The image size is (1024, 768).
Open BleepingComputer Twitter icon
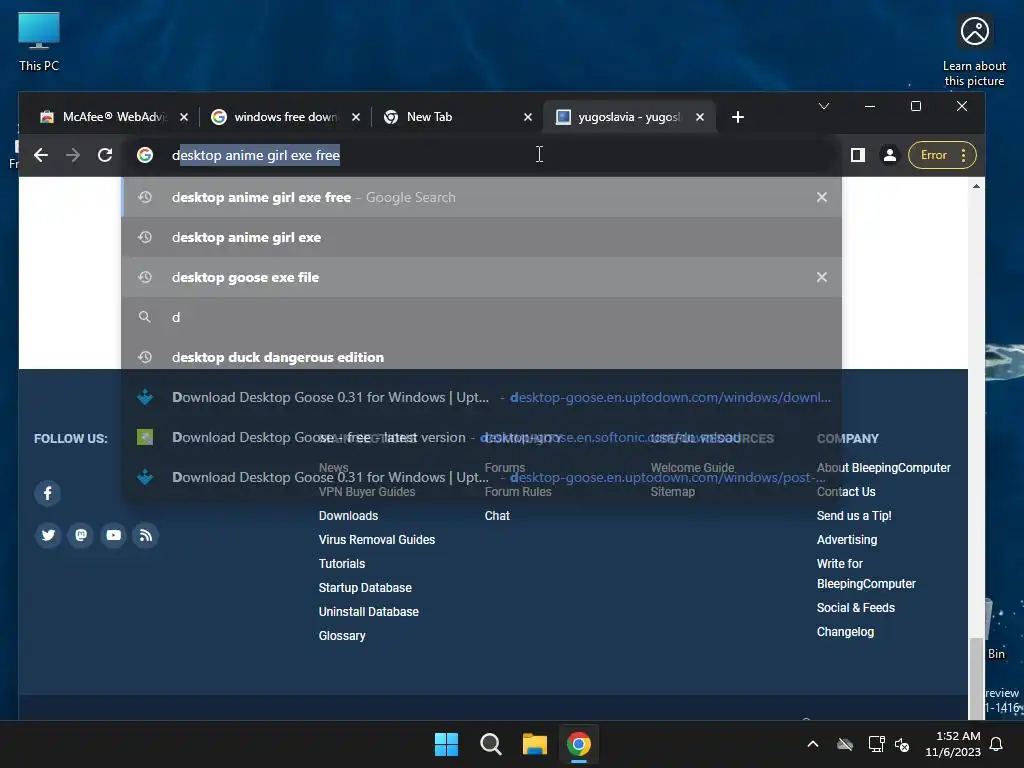(48, 536)
